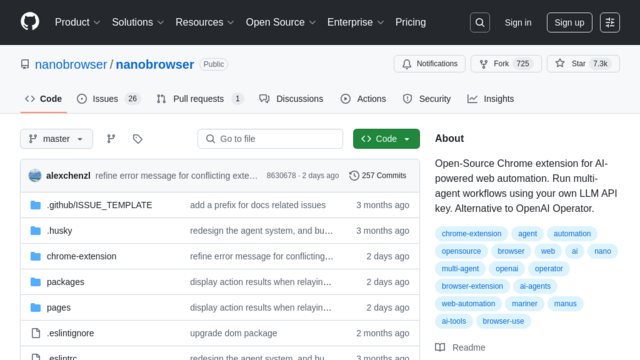Select the ai-tools topic tag
This screenshot has height=360, width=640.
click(453, 321)
